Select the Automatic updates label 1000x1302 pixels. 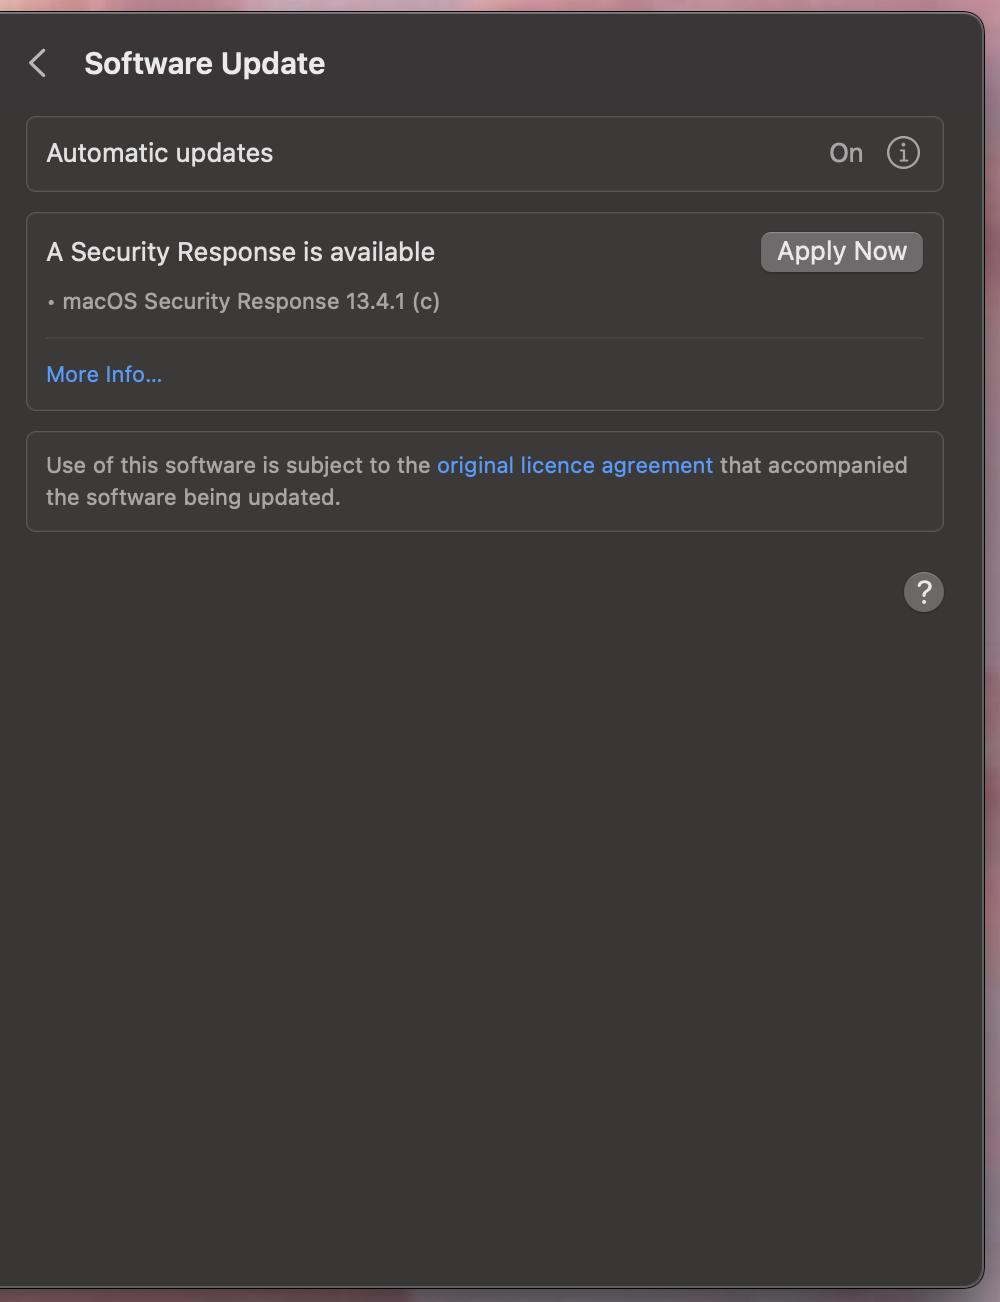(160, 153)
